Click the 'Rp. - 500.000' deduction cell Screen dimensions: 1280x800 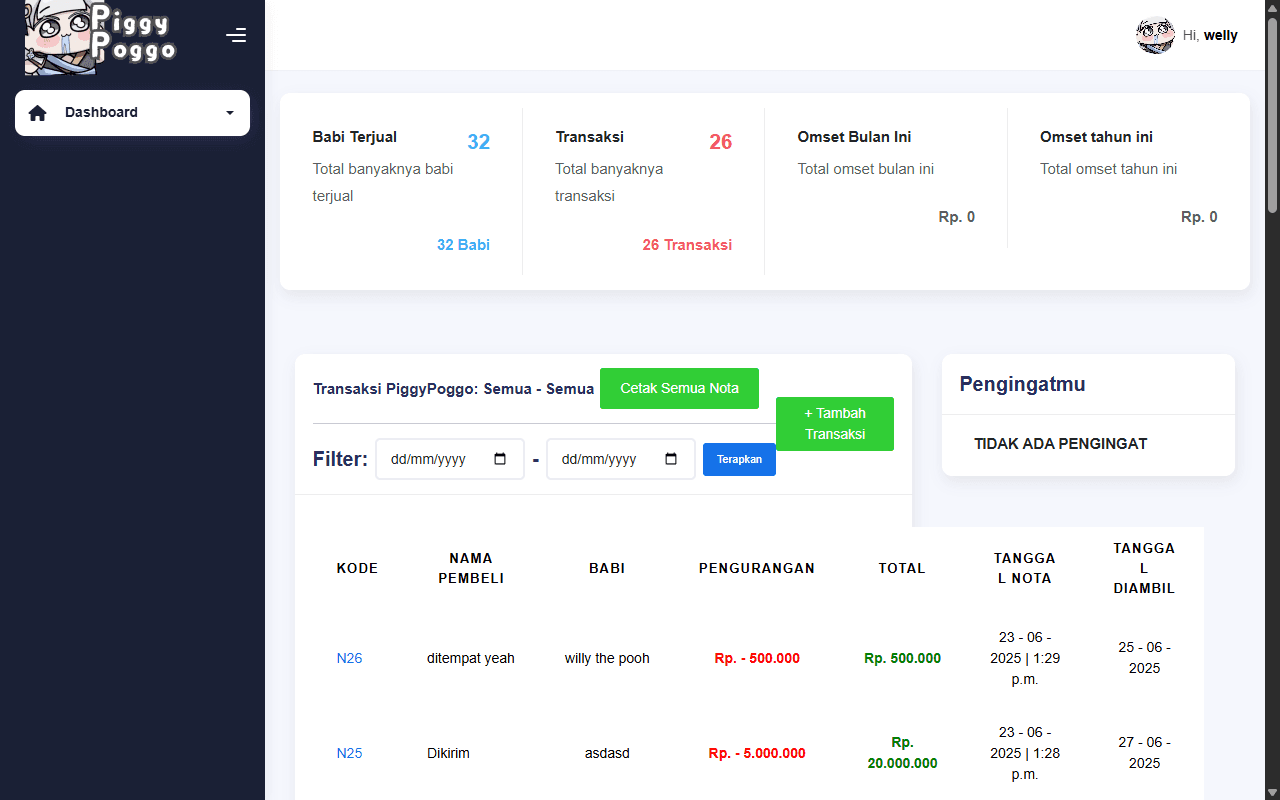pyautogui.click(x=757, y=658)
